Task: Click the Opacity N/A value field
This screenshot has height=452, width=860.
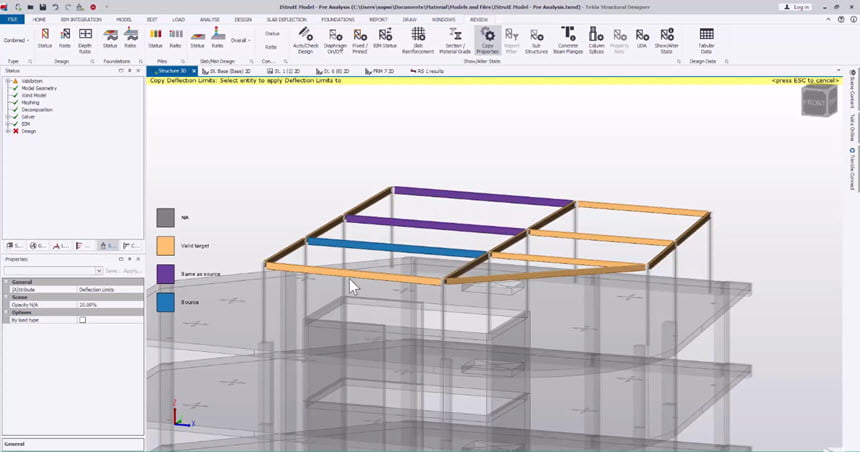Action: click(x=110, y=304)
